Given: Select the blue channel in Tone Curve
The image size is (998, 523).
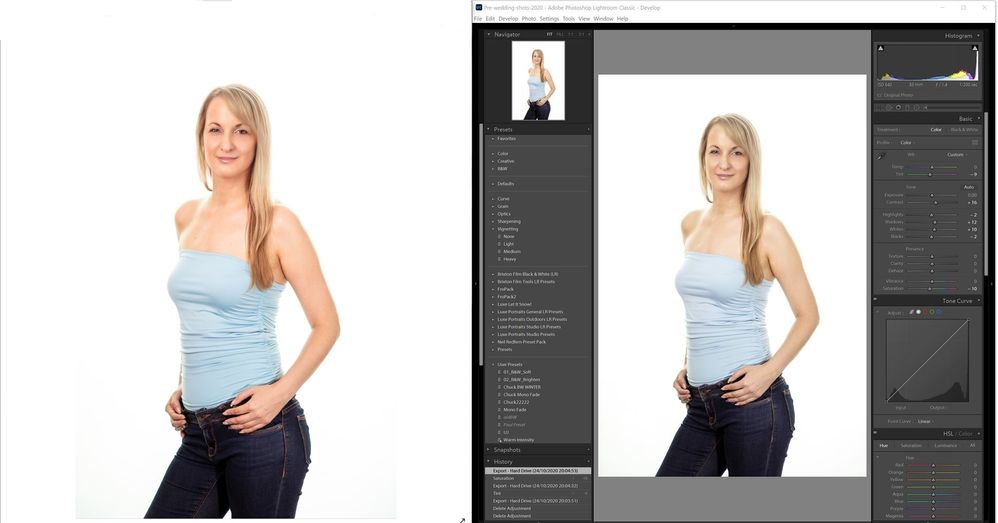Looking at the screenshot, I should (x=939, y=312).
